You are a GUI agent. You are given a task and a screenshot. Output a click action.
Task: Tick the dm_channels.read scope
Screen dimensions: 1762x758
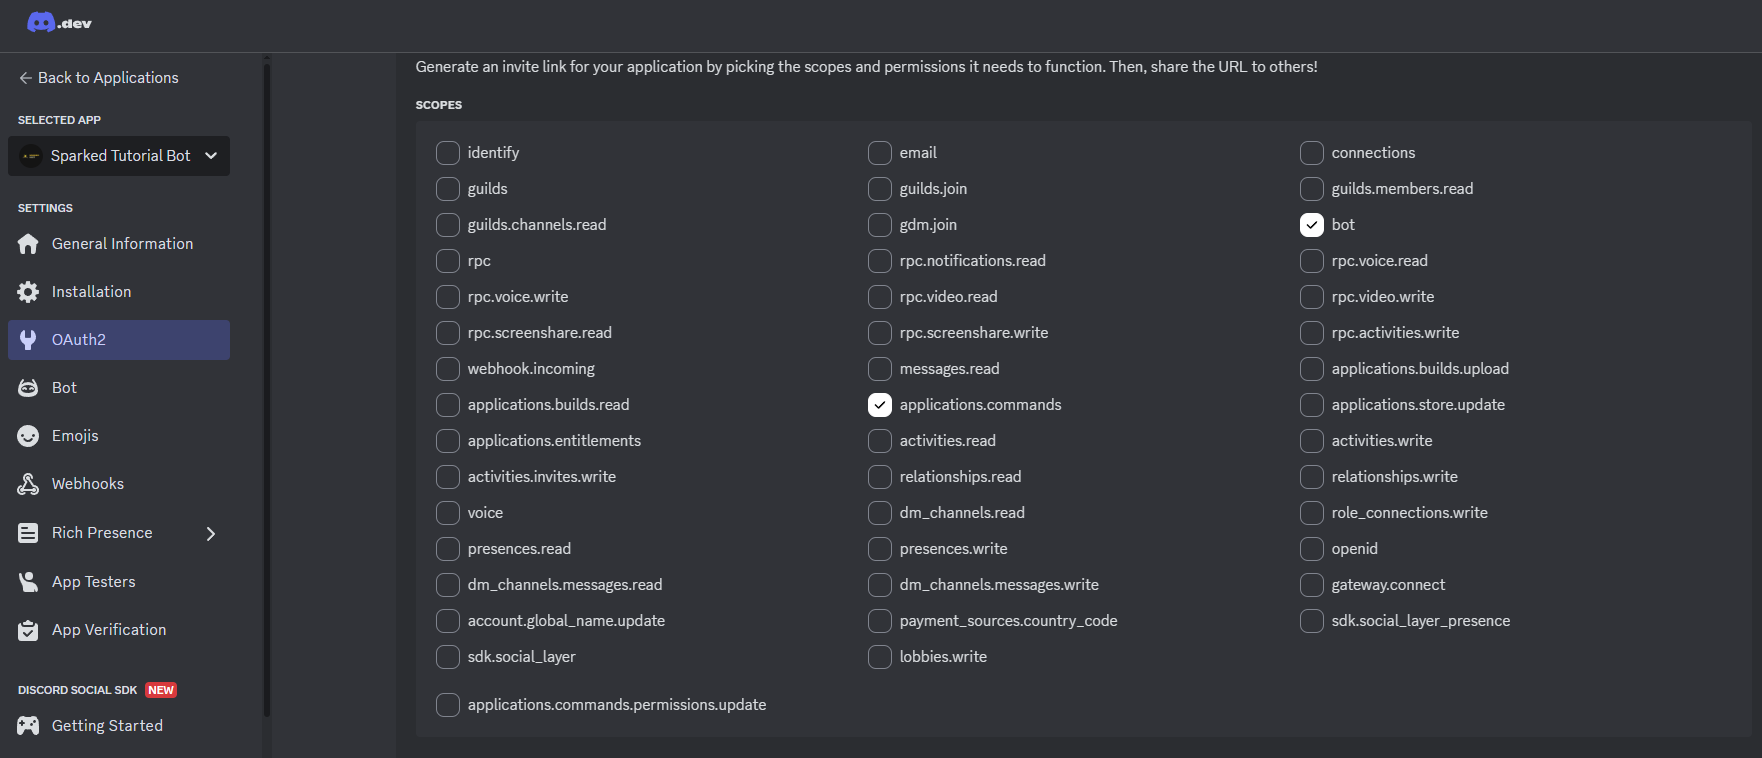tap(880, 513)
